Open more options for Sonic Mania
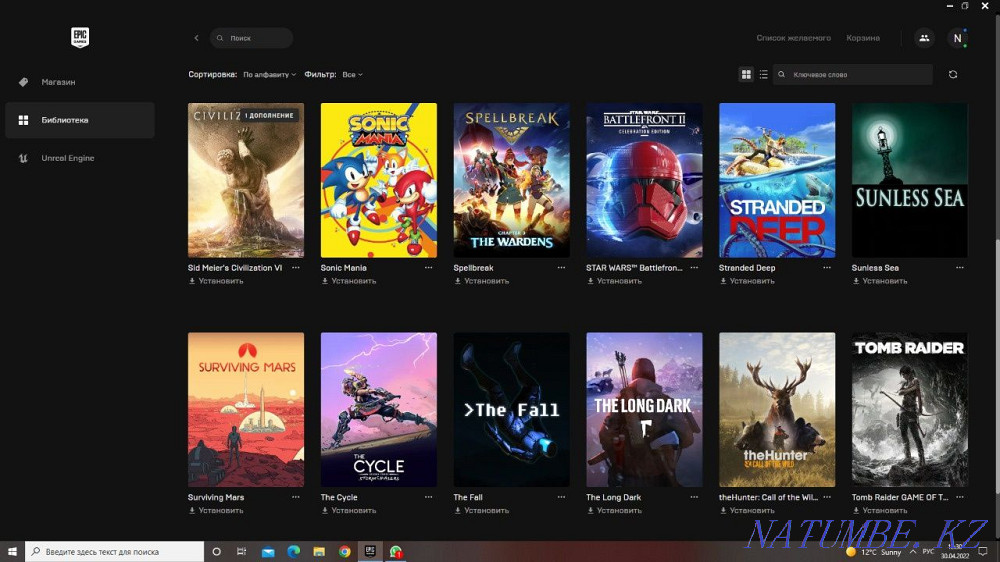 coord(429,268)
